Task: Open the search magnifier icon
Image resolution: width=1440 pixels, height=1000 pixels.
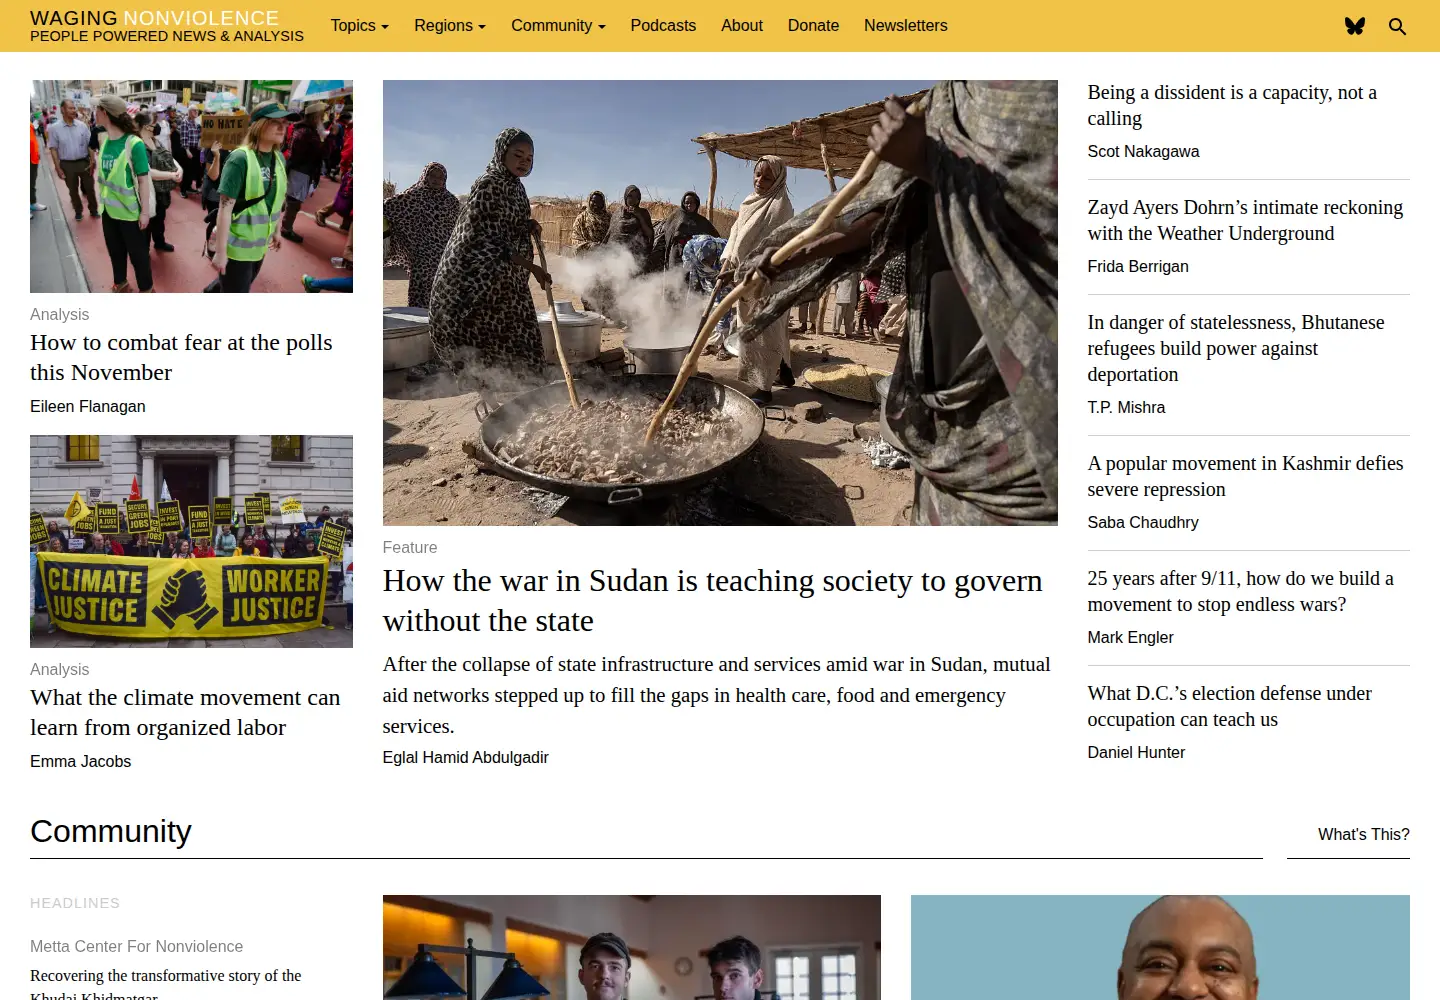Action: coord(1398,26)
